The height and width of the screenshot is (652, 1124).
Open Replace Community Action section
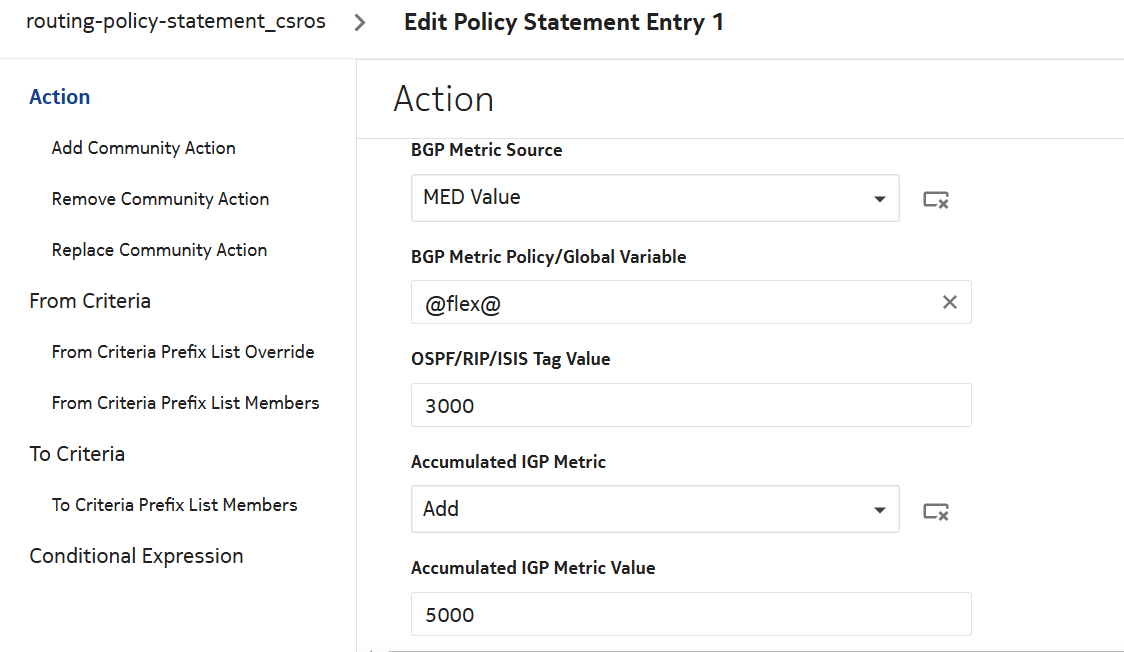pyautogui.click(x=159, y=250)
